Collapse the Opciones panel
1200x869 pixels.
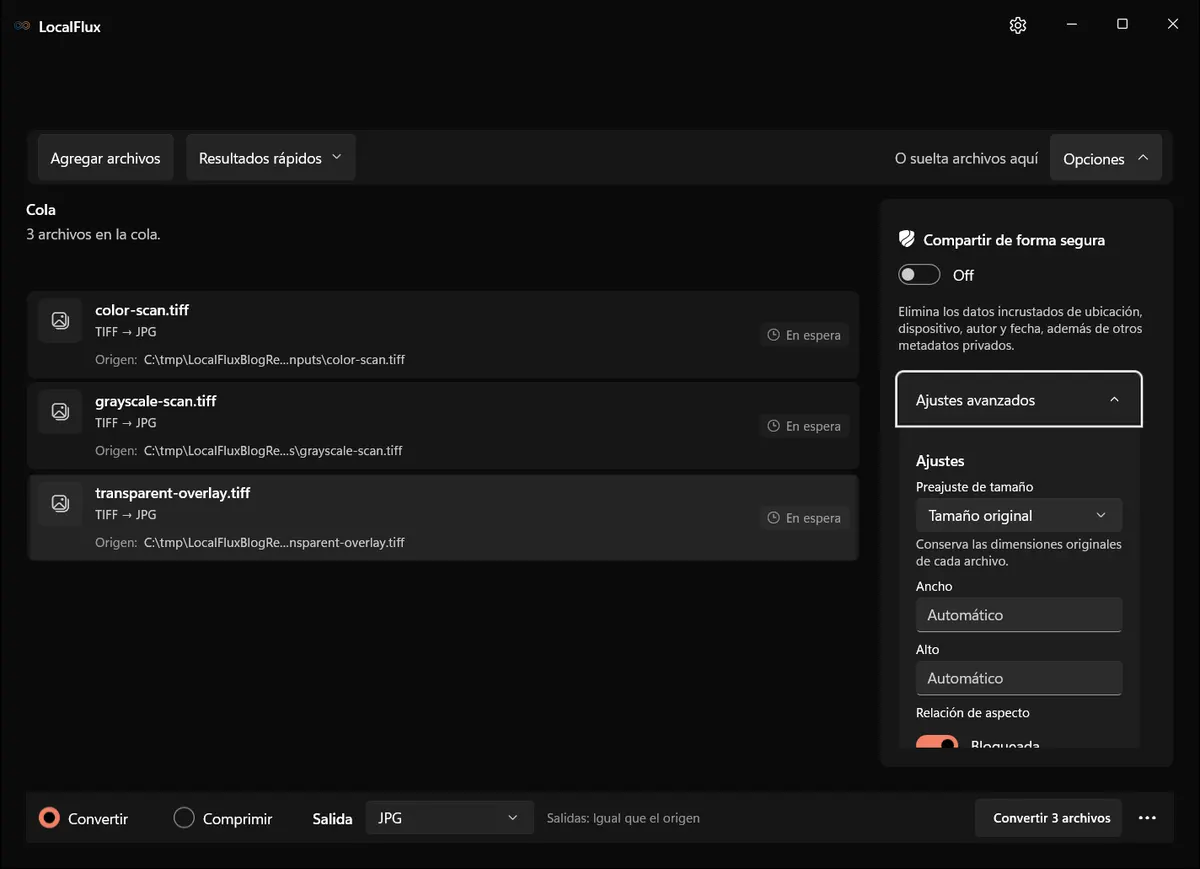point(1106,158)
